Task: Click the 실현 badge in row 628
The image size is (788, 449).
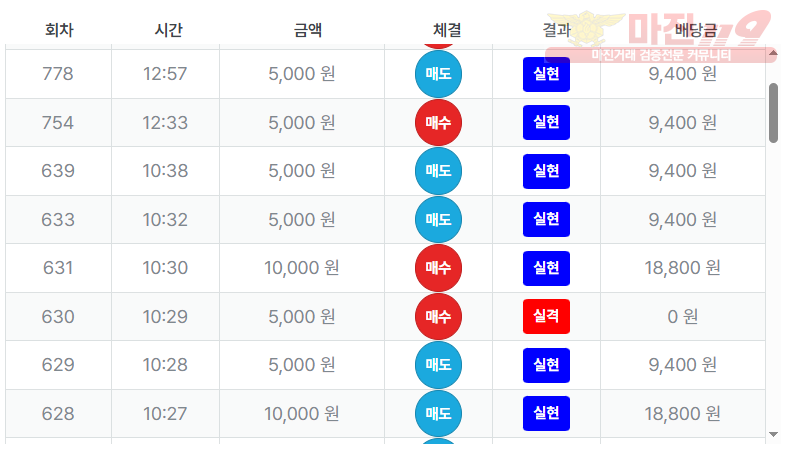Action: click(546, 413)
